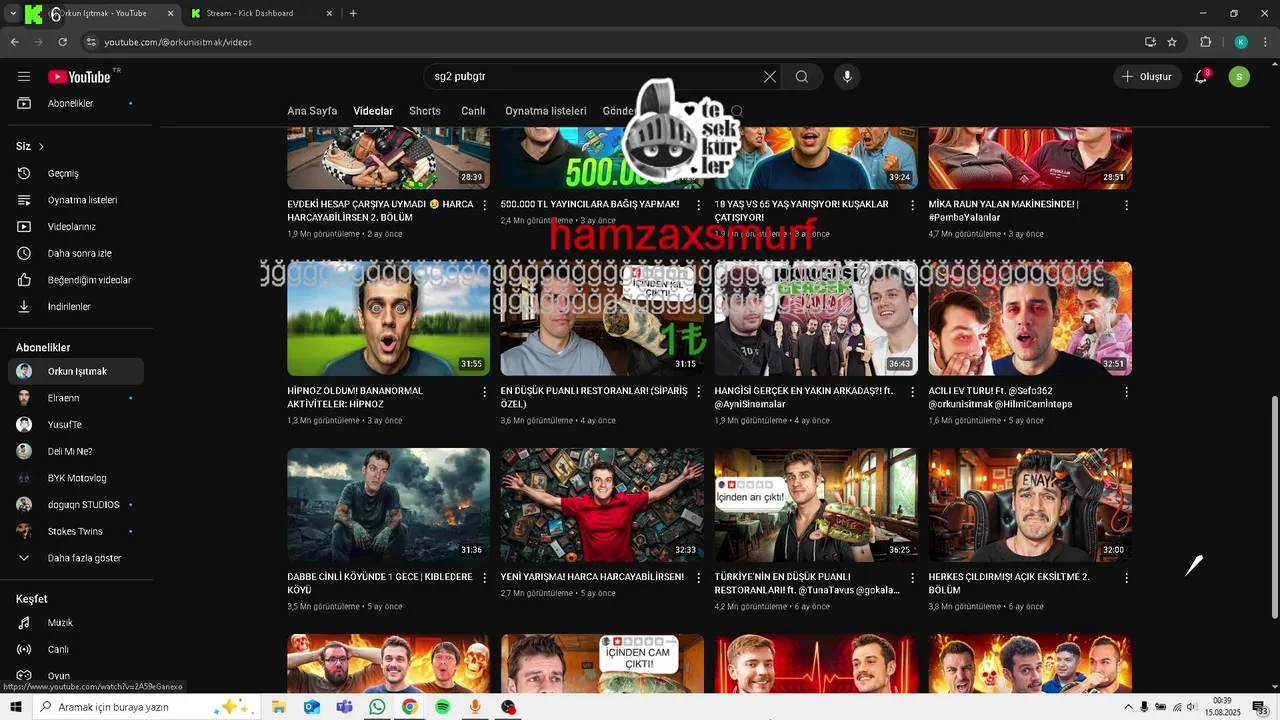Open Geçmiş history in sidebar

[76, 174]
